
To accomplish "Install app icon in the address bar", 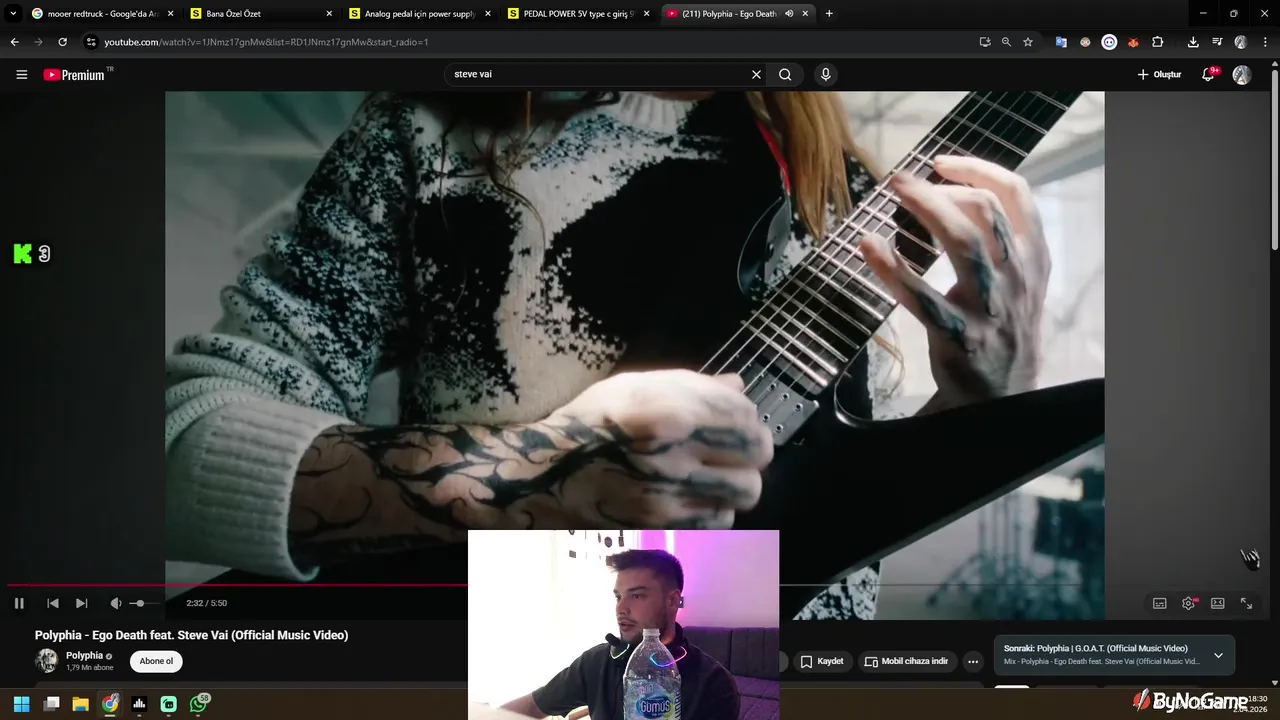I will (985, 42).
